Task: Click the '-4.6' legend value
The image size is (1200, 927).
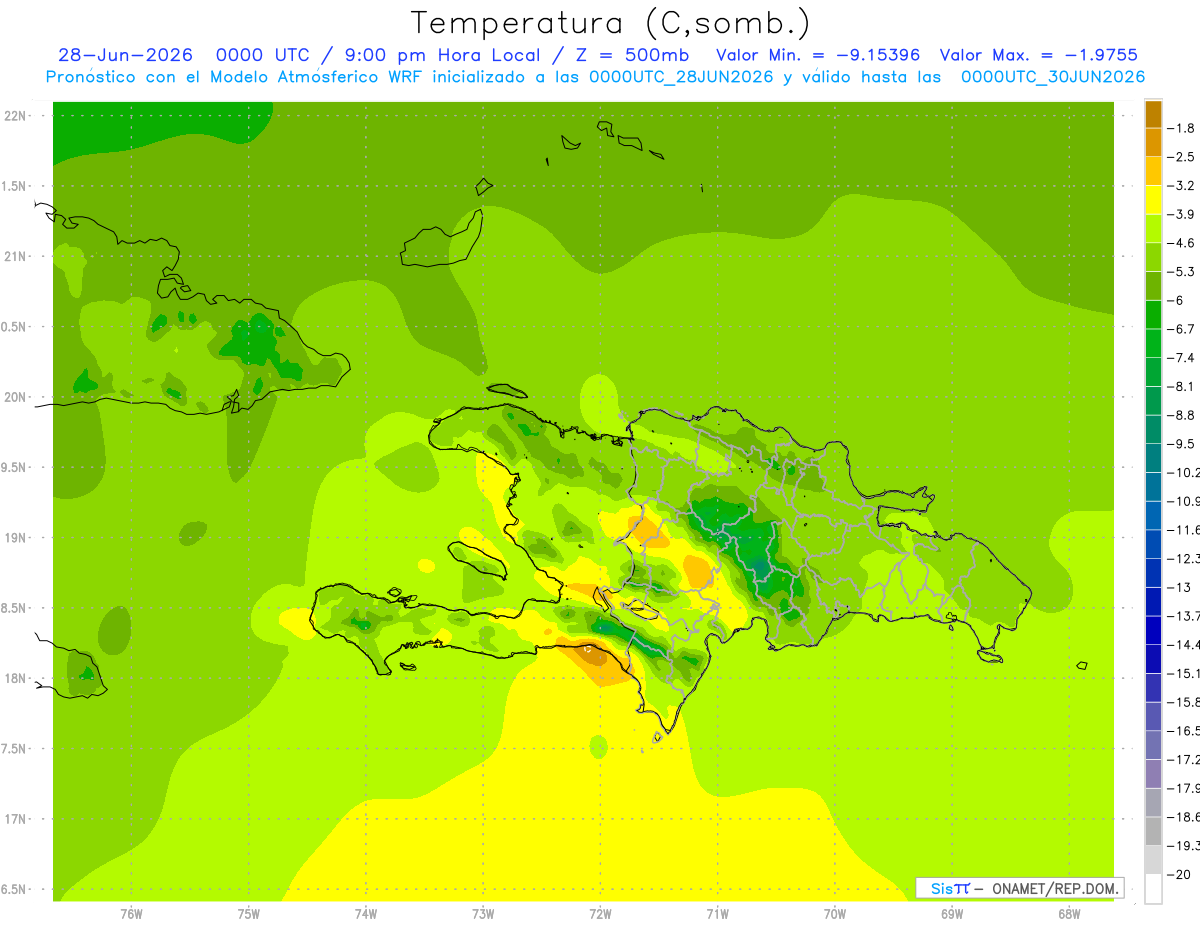Action: point(1180,243)
